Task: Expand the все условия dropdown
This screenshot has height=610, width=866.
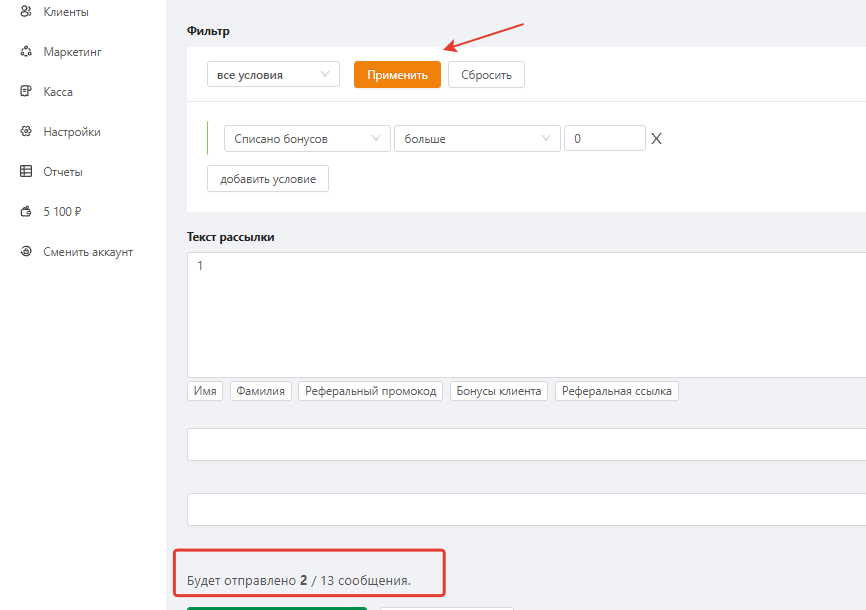Action: point(273,75)
